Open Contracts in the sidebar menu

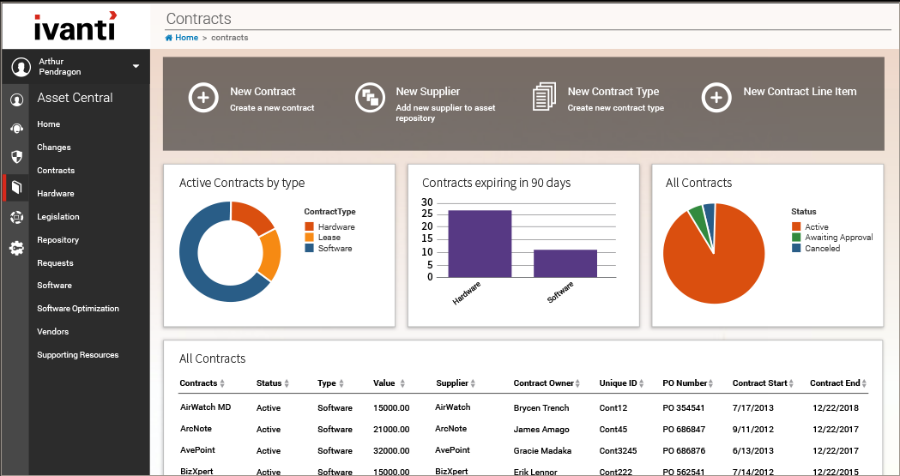(x=56, y=171)
